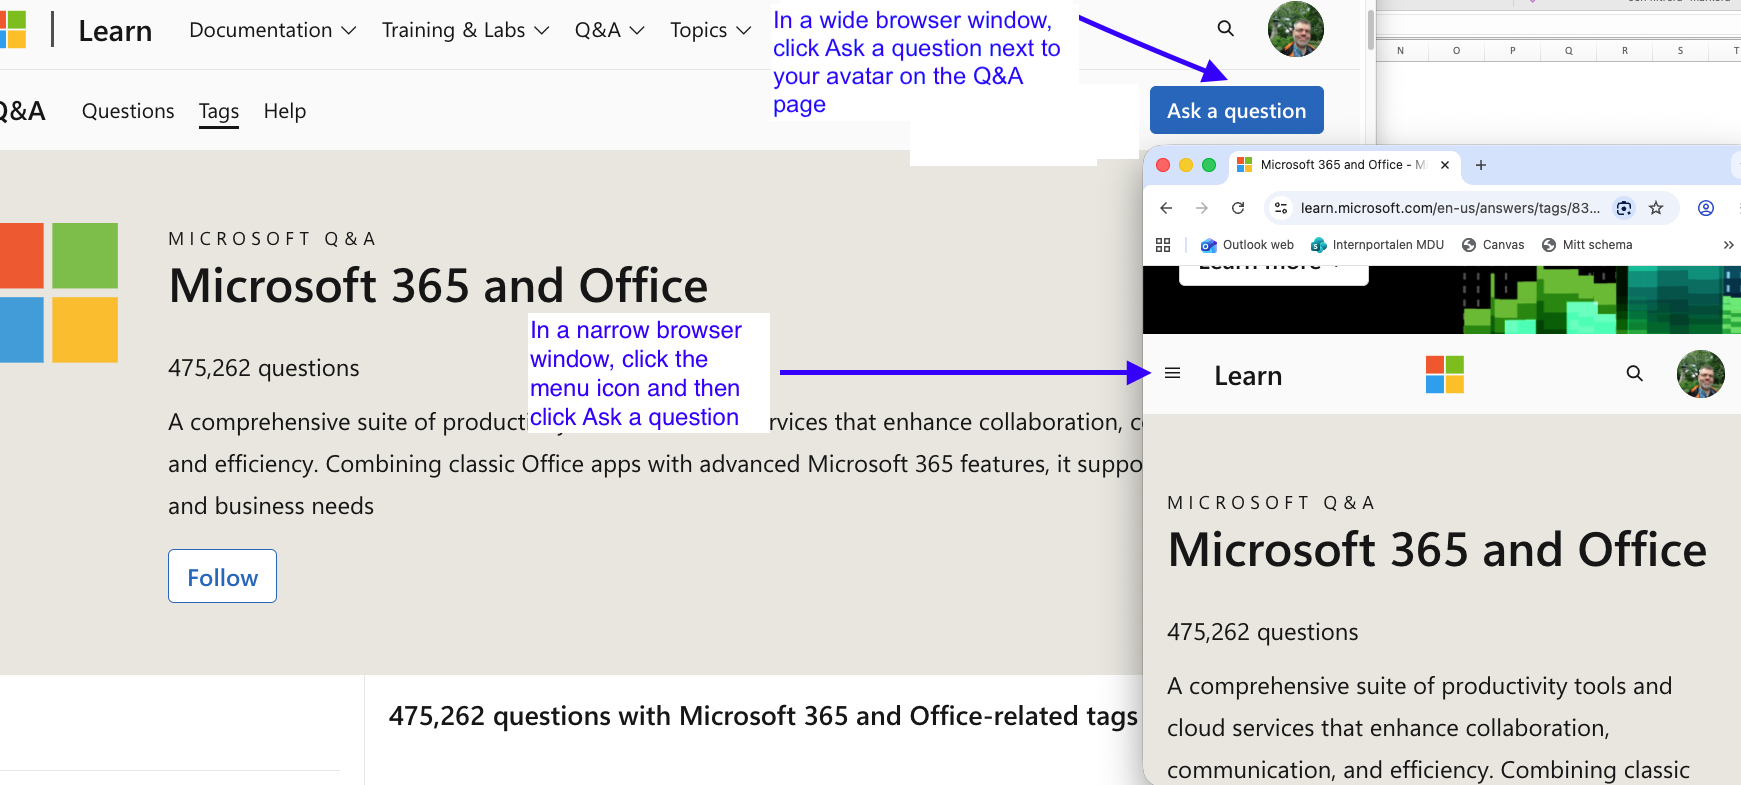Select column N header in the spreadsheet
This screenshot has width=1741, height=785.
[1400, 50]
